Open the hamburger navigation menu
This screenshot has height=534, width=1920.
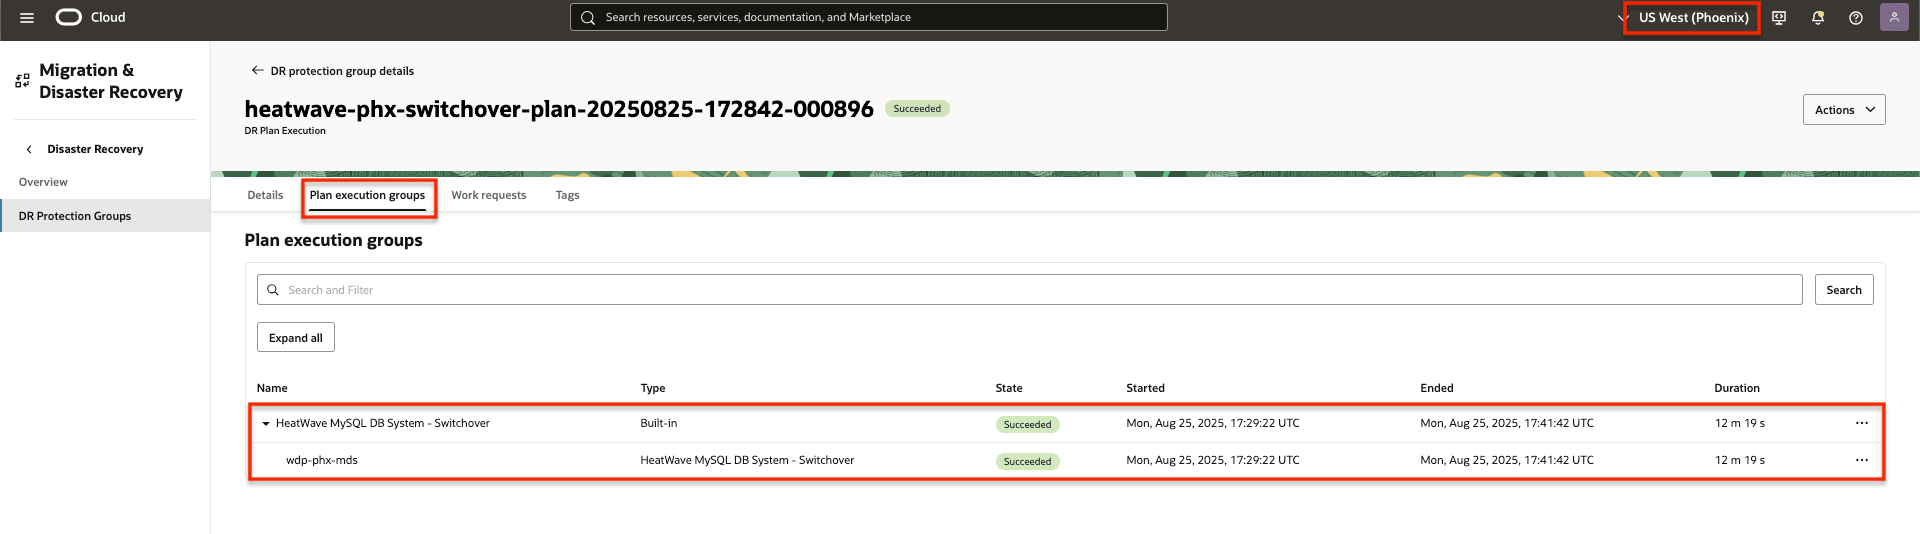pos(27,18)
